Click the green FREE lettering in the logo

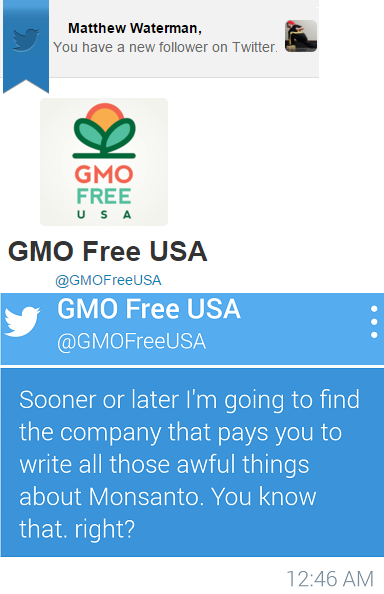tap(104, 197)
